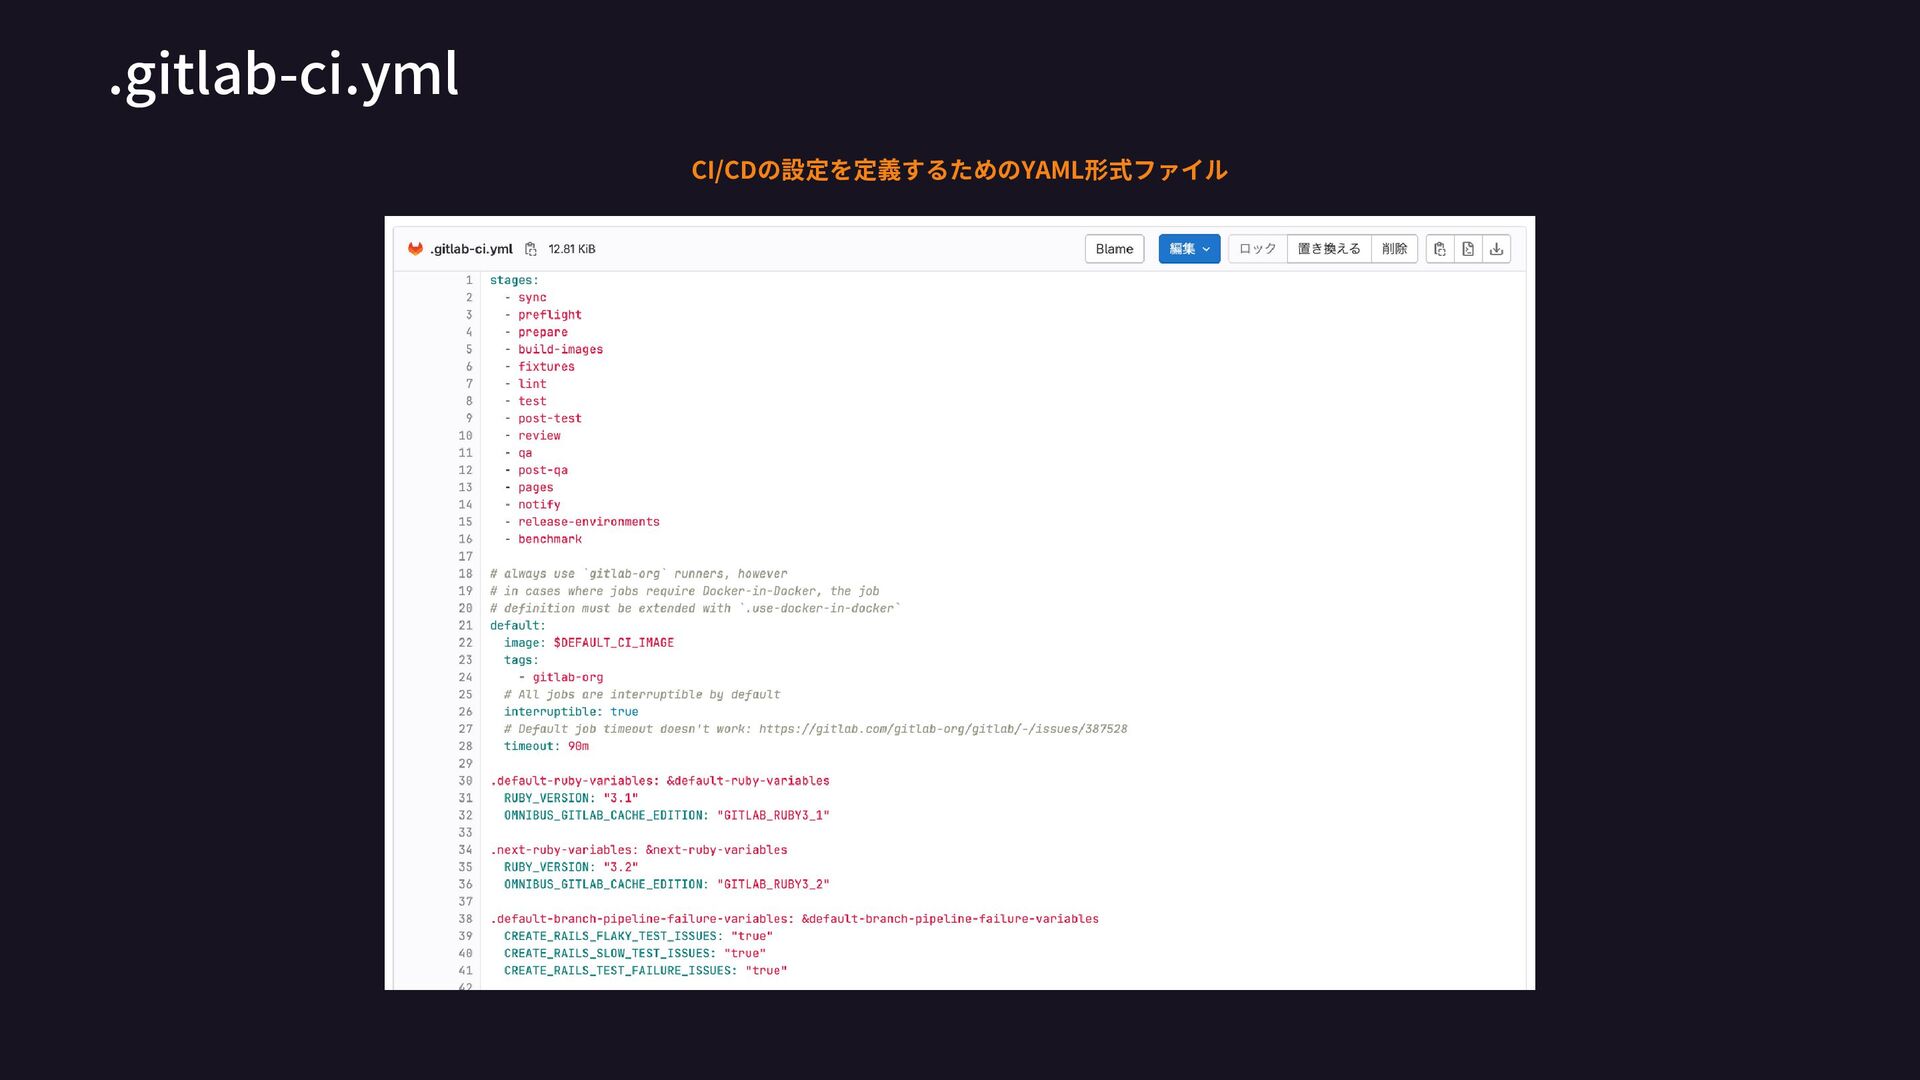This screenshot has width=1920, height=1080.
Task: Click the .gitlab-ci.yml filename text
Action: 471,249
